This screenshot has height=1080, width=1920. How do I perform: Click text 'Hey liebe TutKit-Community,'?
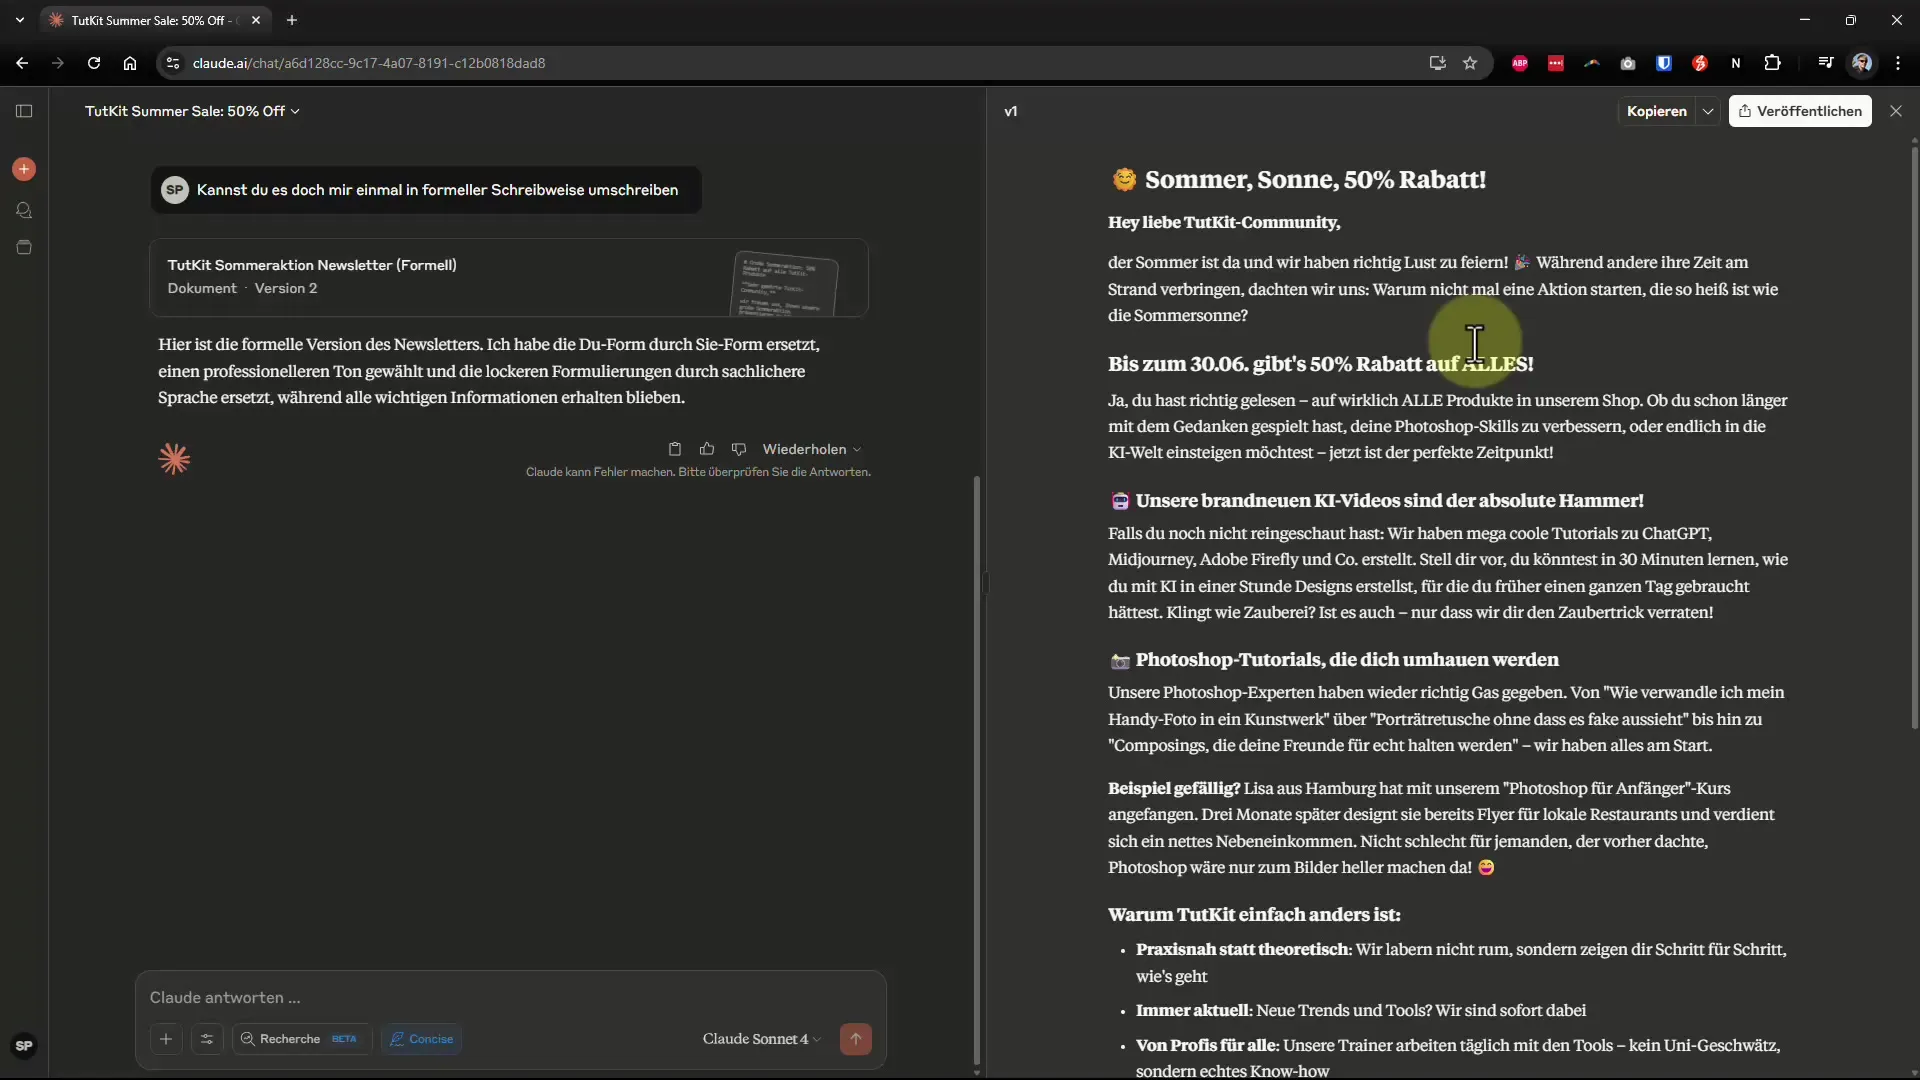point(1224,222)
